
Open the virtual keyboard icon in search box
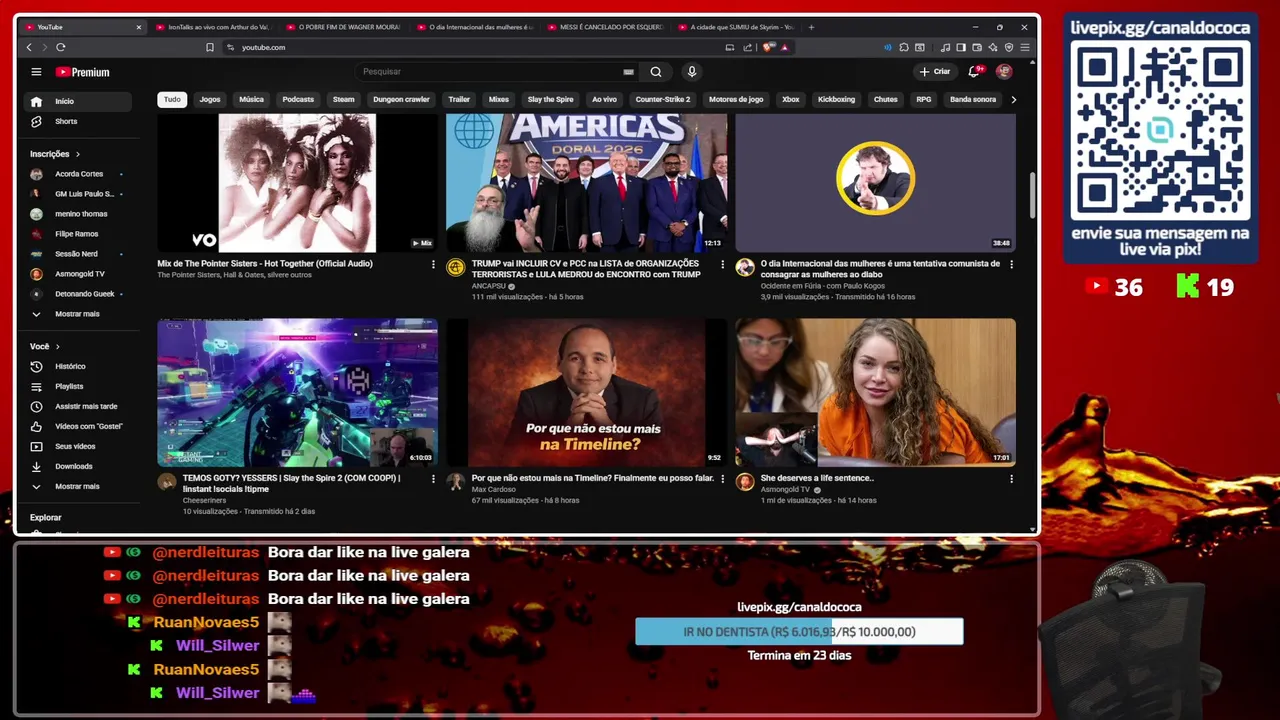tap(628, 72)
